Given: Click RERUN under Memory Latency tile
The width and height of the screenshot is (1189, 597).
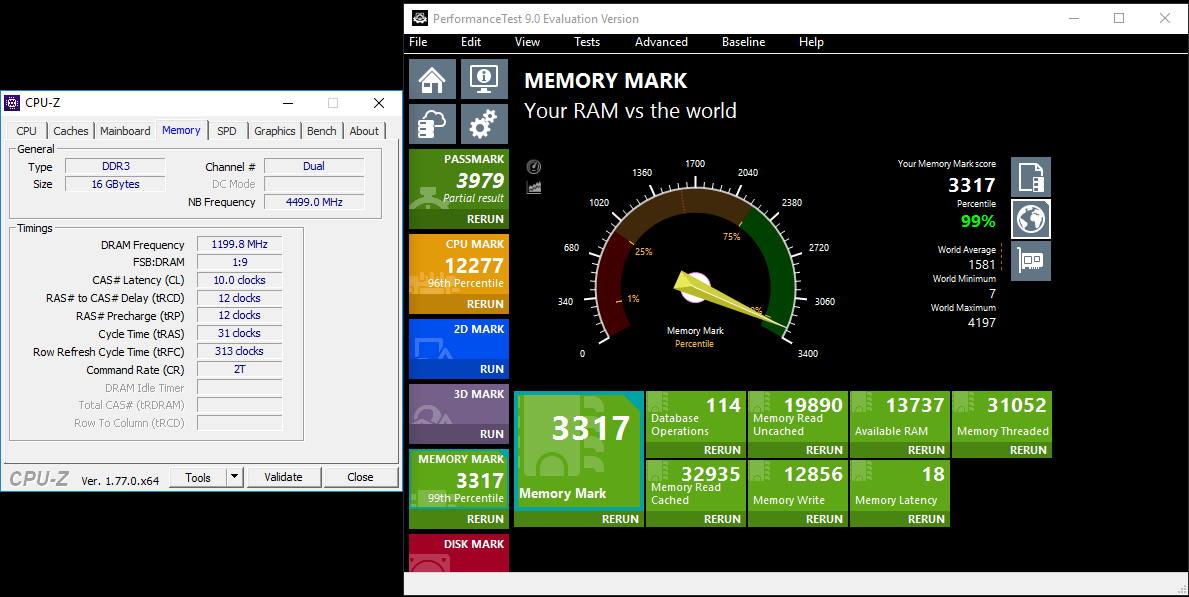Looking at the screenshot, I should click(926, 520).
